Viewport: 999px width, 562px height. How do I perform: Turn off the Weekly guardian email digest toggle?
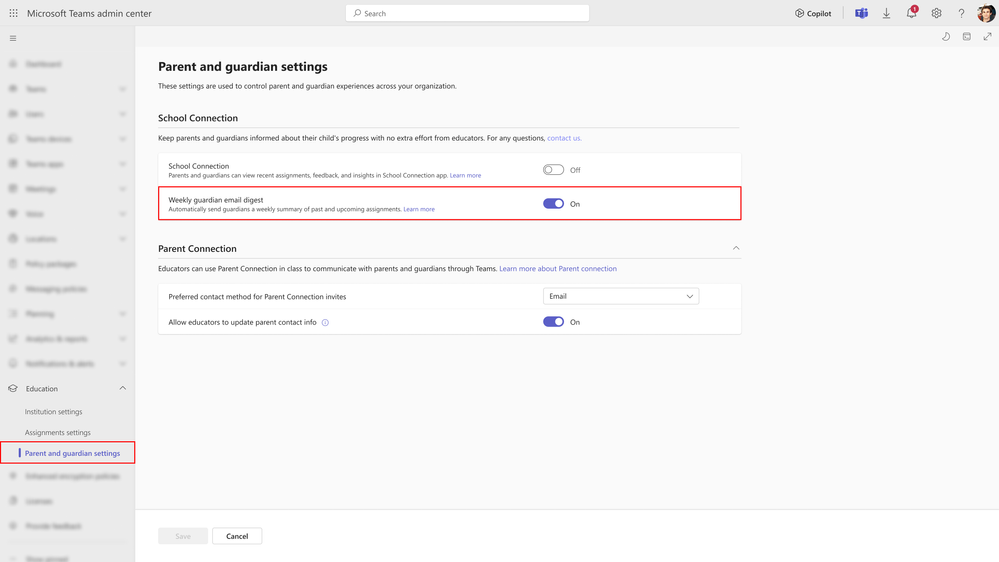point(553,203)
